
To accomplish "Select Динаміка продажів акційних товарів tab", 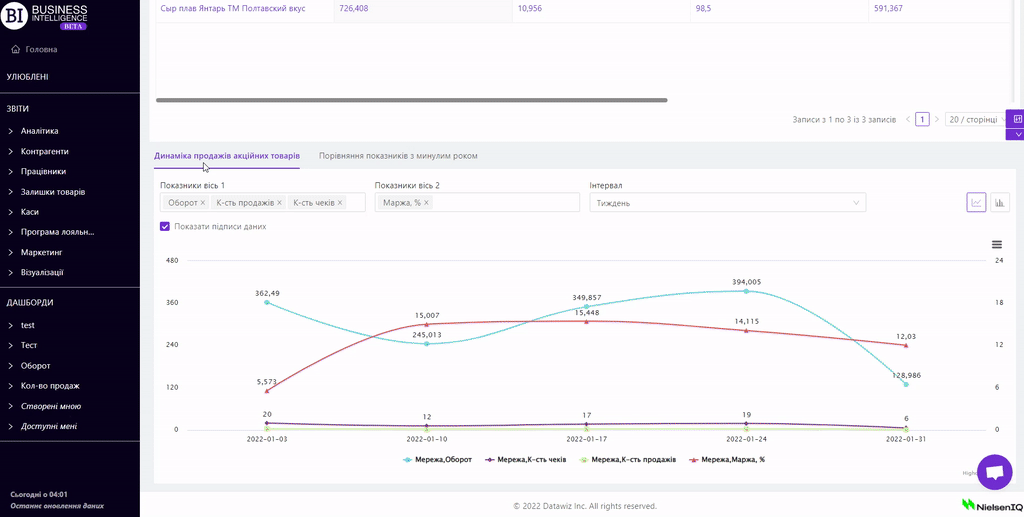I will coord(227,156).
